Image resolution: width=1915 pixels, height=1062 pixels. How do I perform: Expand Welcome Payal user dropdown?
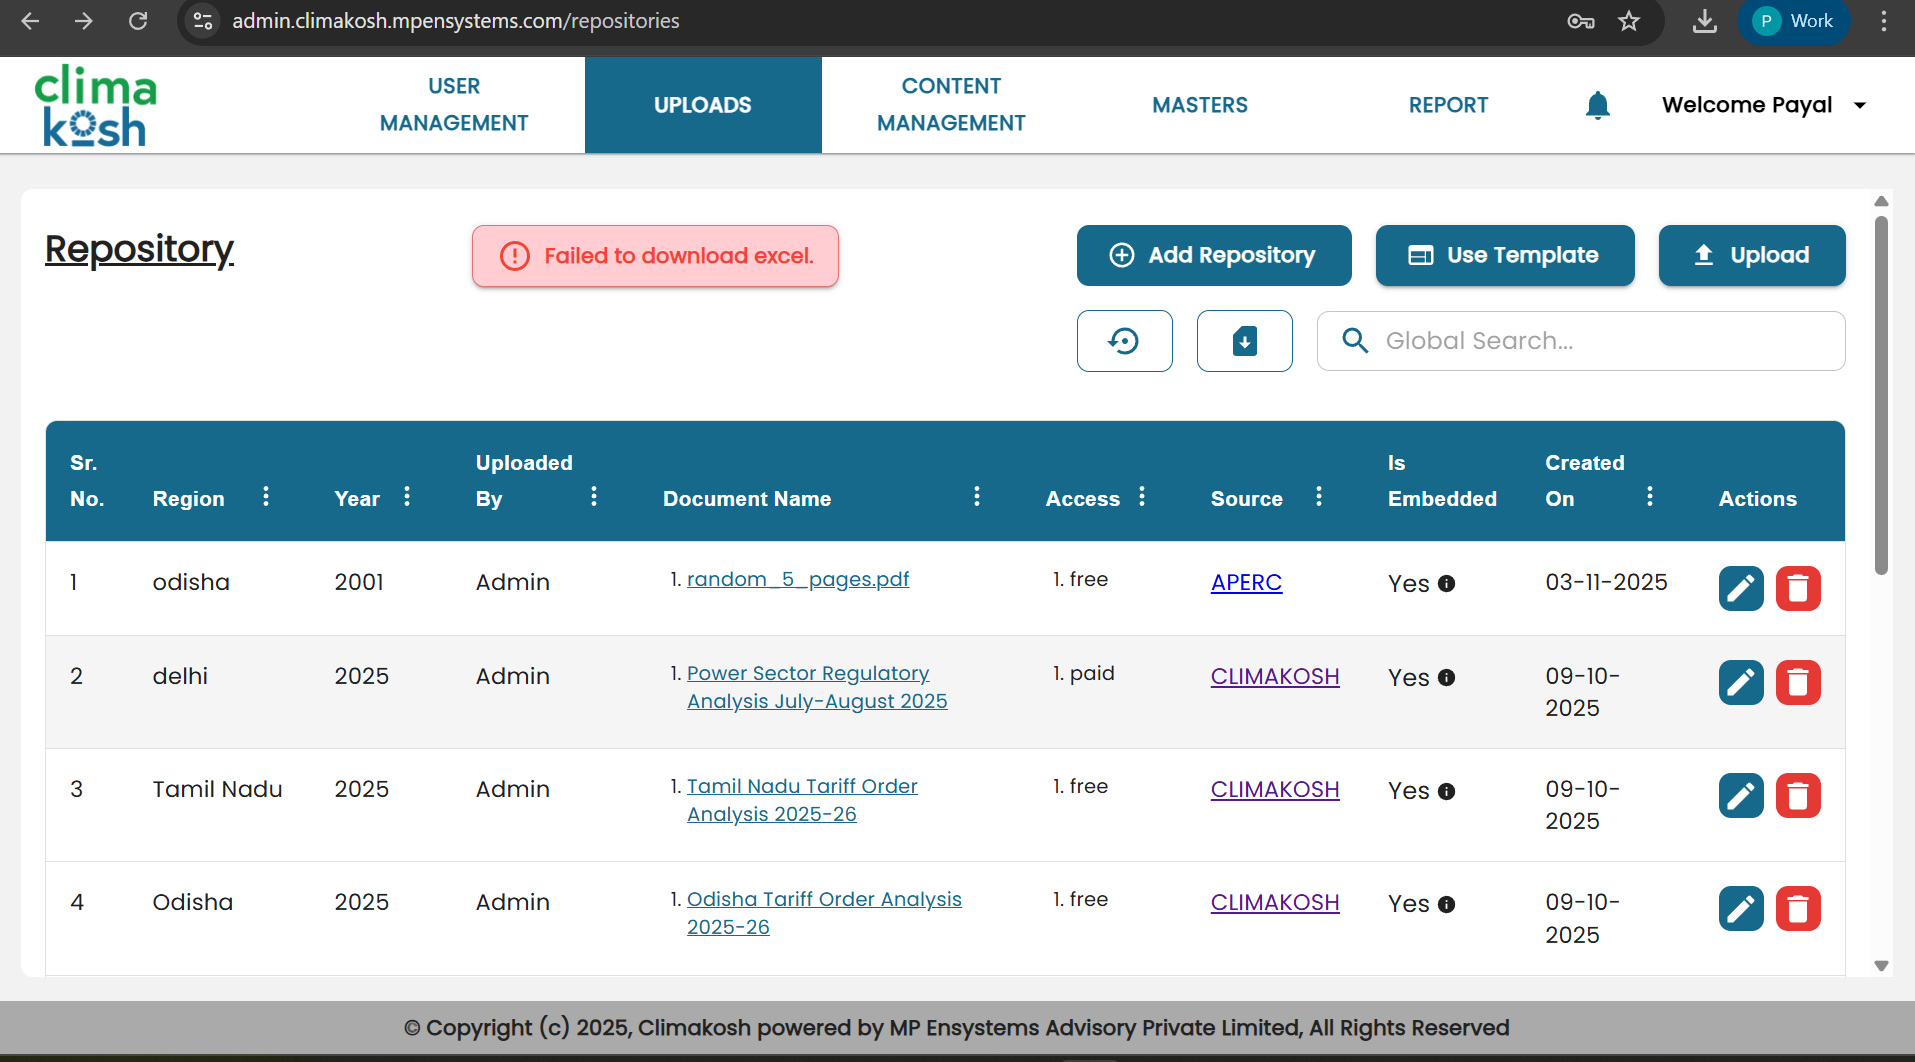1859,105
